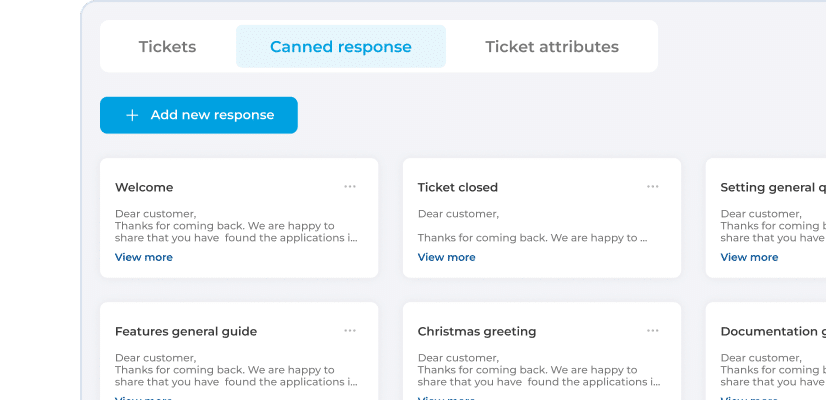Click View more on Setting general card
The width and height of the screenshot is (826, 400).
(x=749, y=257)
